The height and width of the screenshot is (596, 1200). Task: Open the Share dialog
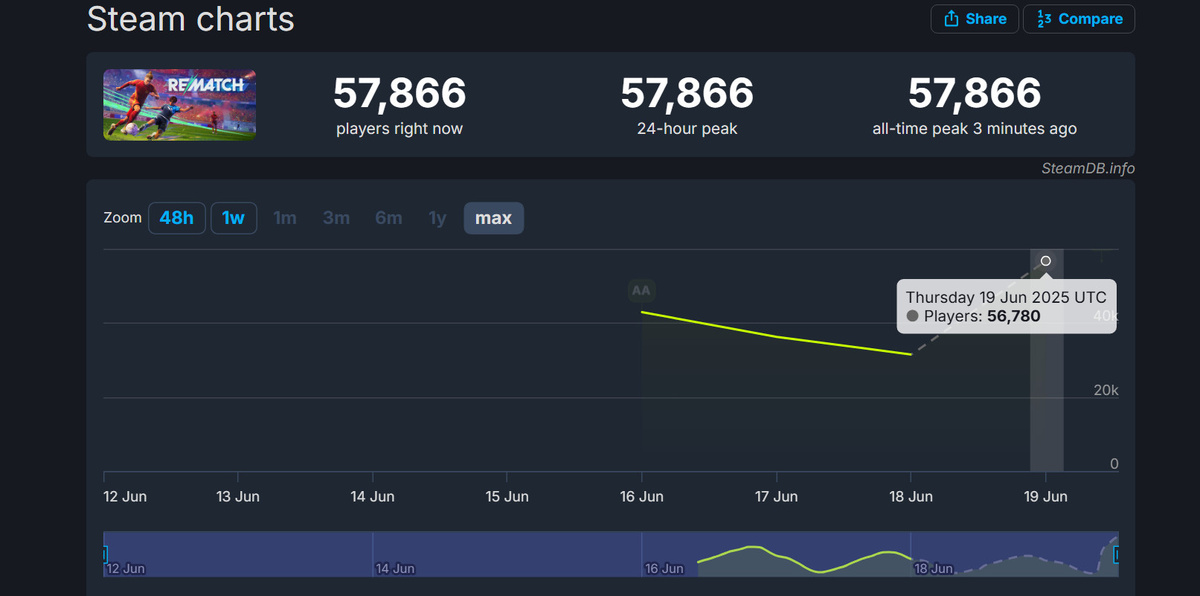click(x=974, y=18)
